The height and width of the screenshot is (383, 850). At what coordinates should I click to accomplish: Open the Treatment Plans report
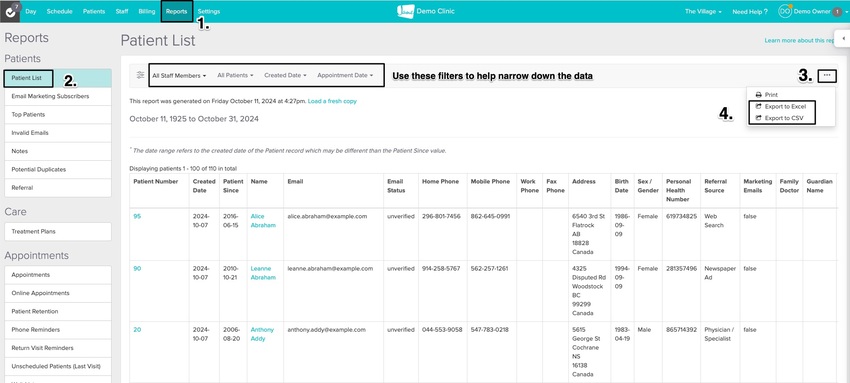click(x=57, y=231)
